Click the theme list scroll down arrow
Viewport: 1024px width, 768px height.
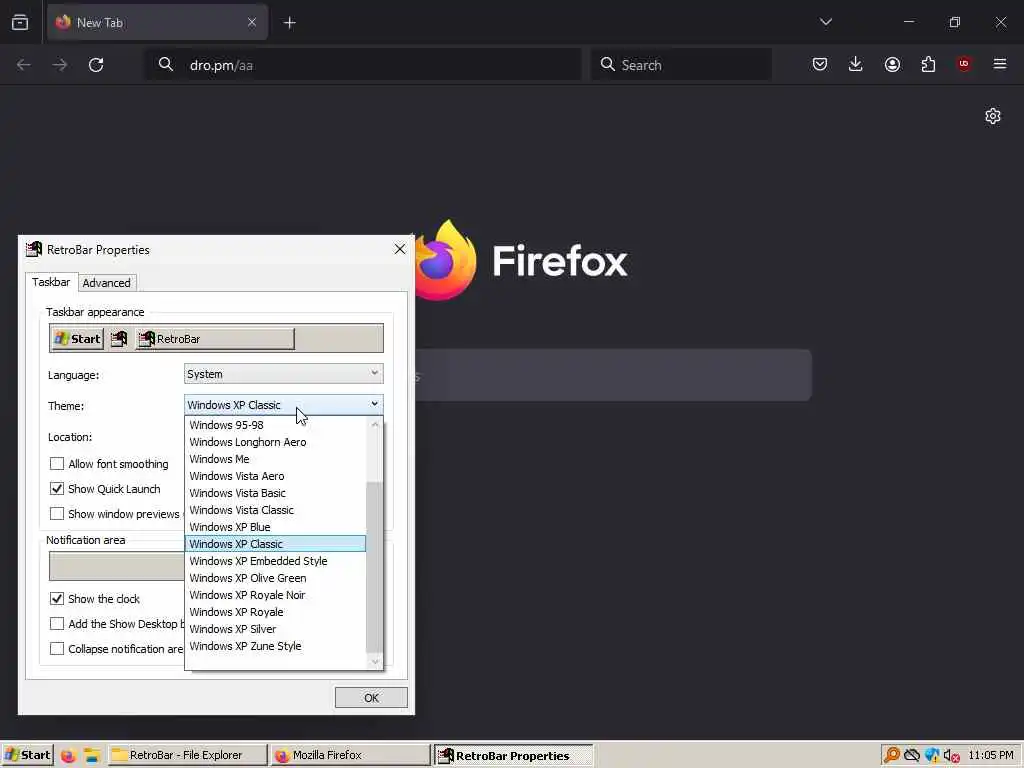pyautogui.click(x=374, y=662)
